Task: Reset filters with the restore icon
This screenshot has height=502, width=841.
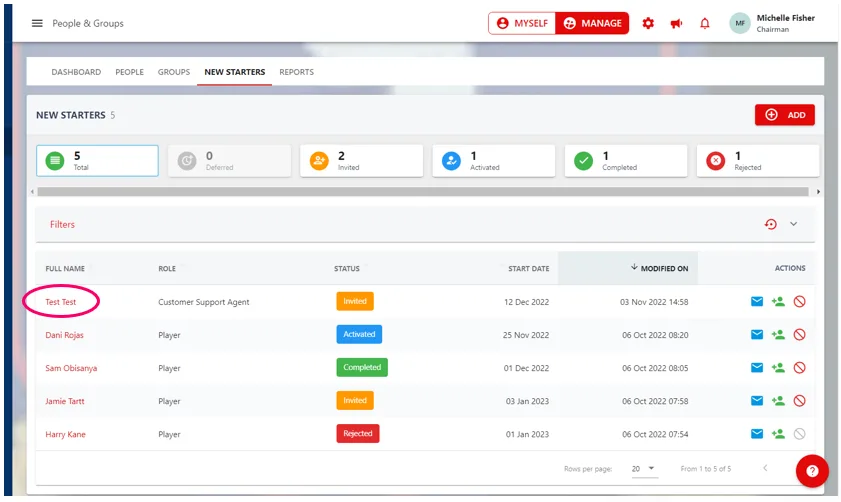Action: point(771,224)
